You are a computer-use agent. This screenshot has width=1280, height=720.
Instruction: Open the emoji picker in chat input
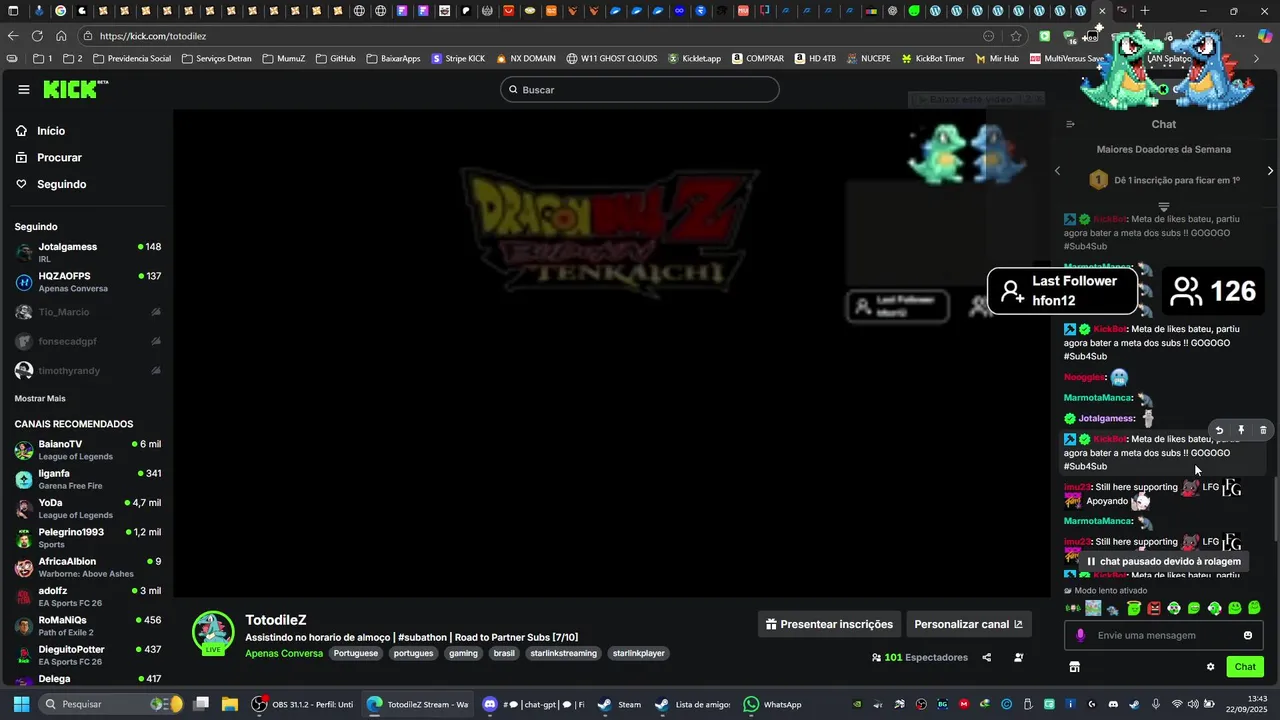point(1248,635)
